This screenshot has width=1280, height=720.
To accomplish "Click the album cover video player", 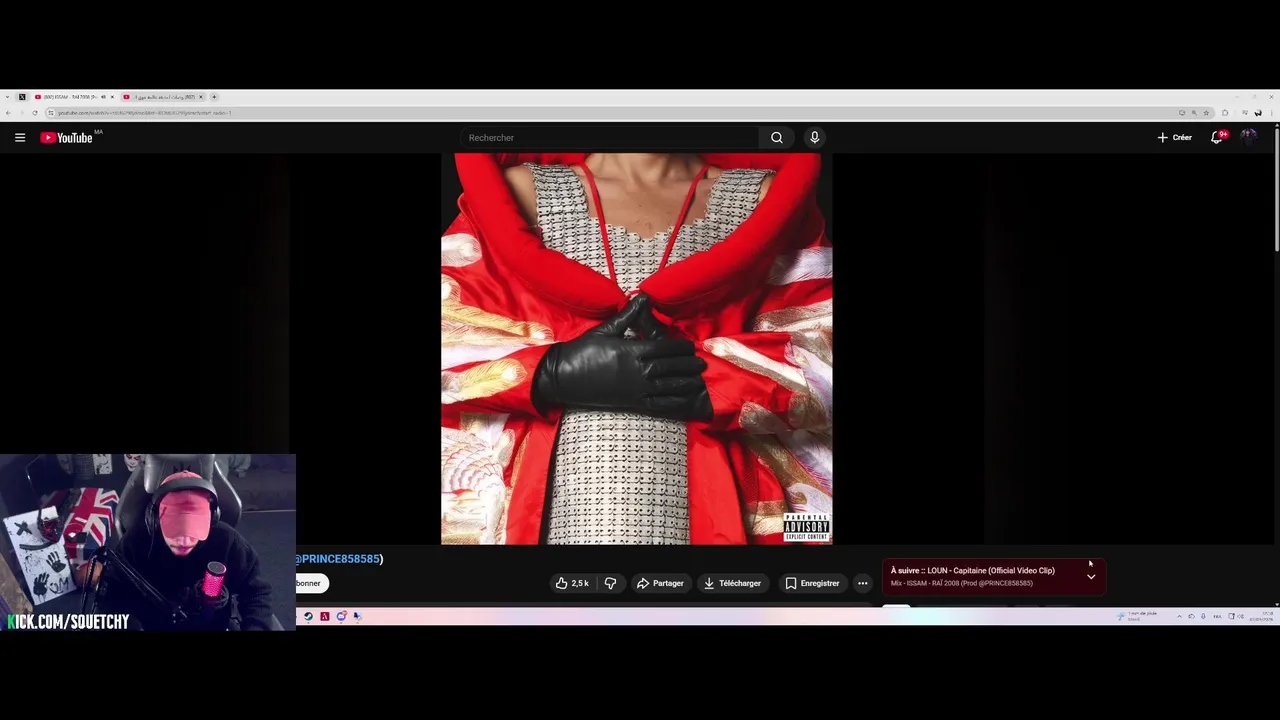I will pos(636,349).
